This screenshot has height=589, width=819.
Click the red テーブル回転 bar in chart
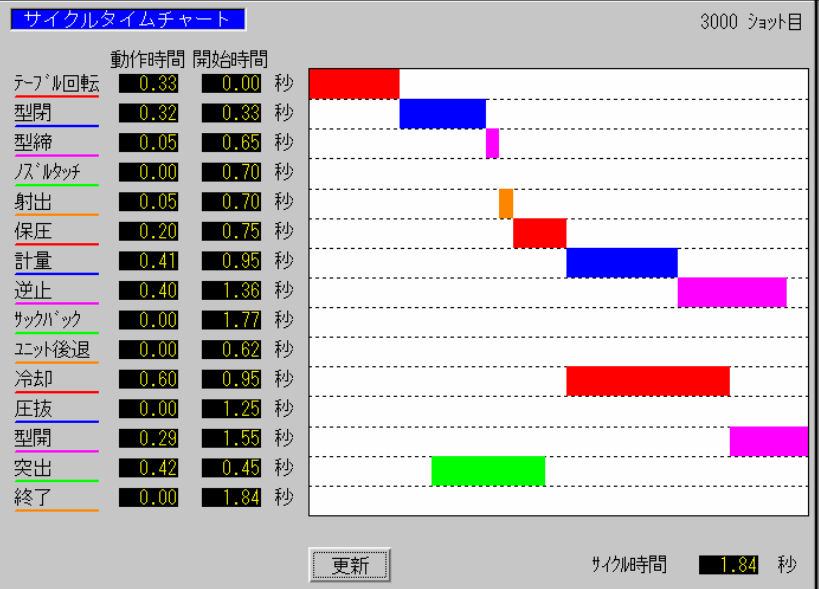(x=355, y=84)
